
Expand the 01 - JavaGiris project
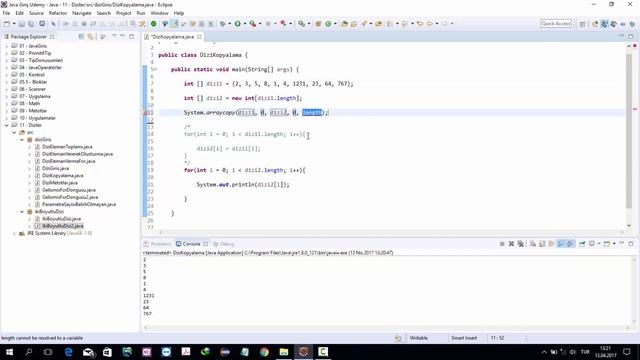tap(7, 46)
